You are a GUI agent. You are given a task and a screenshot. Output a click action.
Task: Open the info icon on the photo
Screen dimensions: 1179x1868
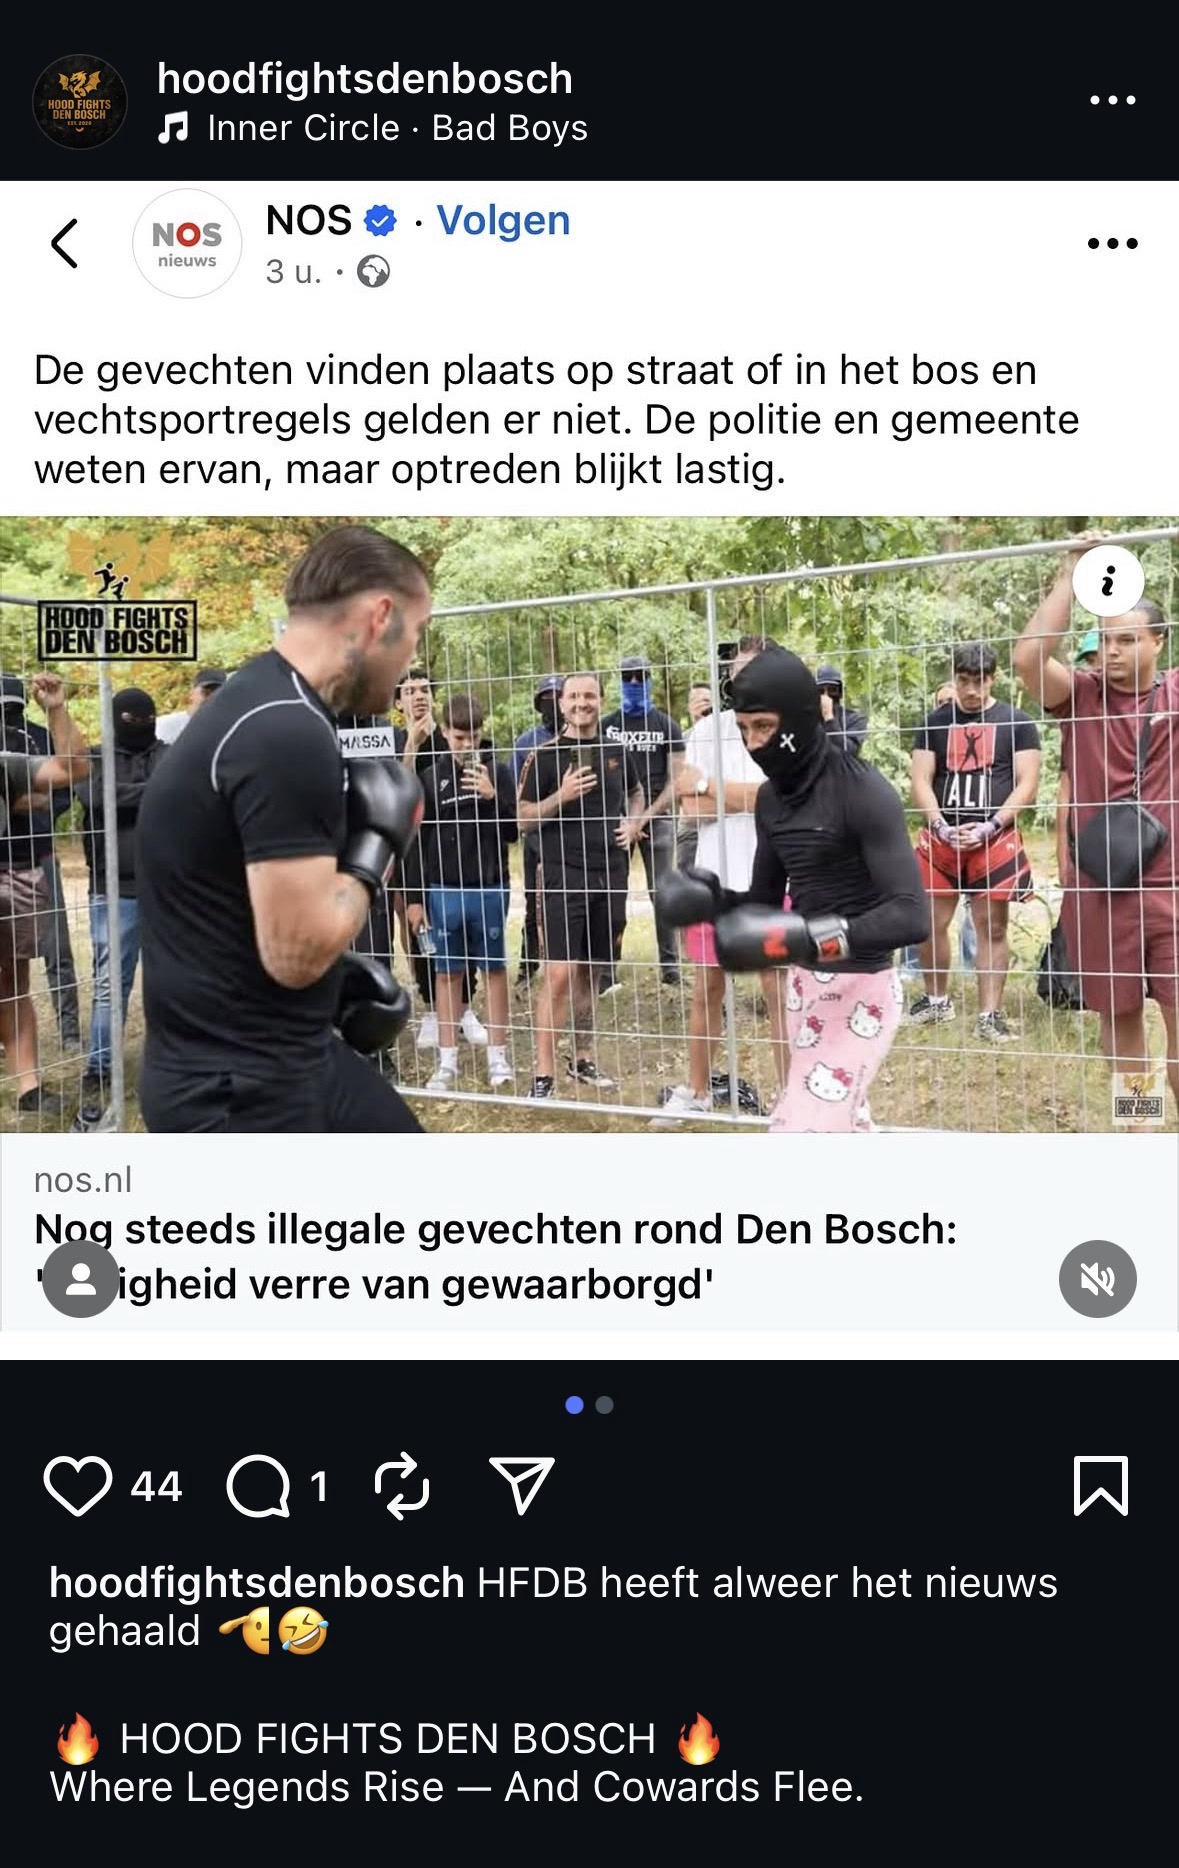1108,581
